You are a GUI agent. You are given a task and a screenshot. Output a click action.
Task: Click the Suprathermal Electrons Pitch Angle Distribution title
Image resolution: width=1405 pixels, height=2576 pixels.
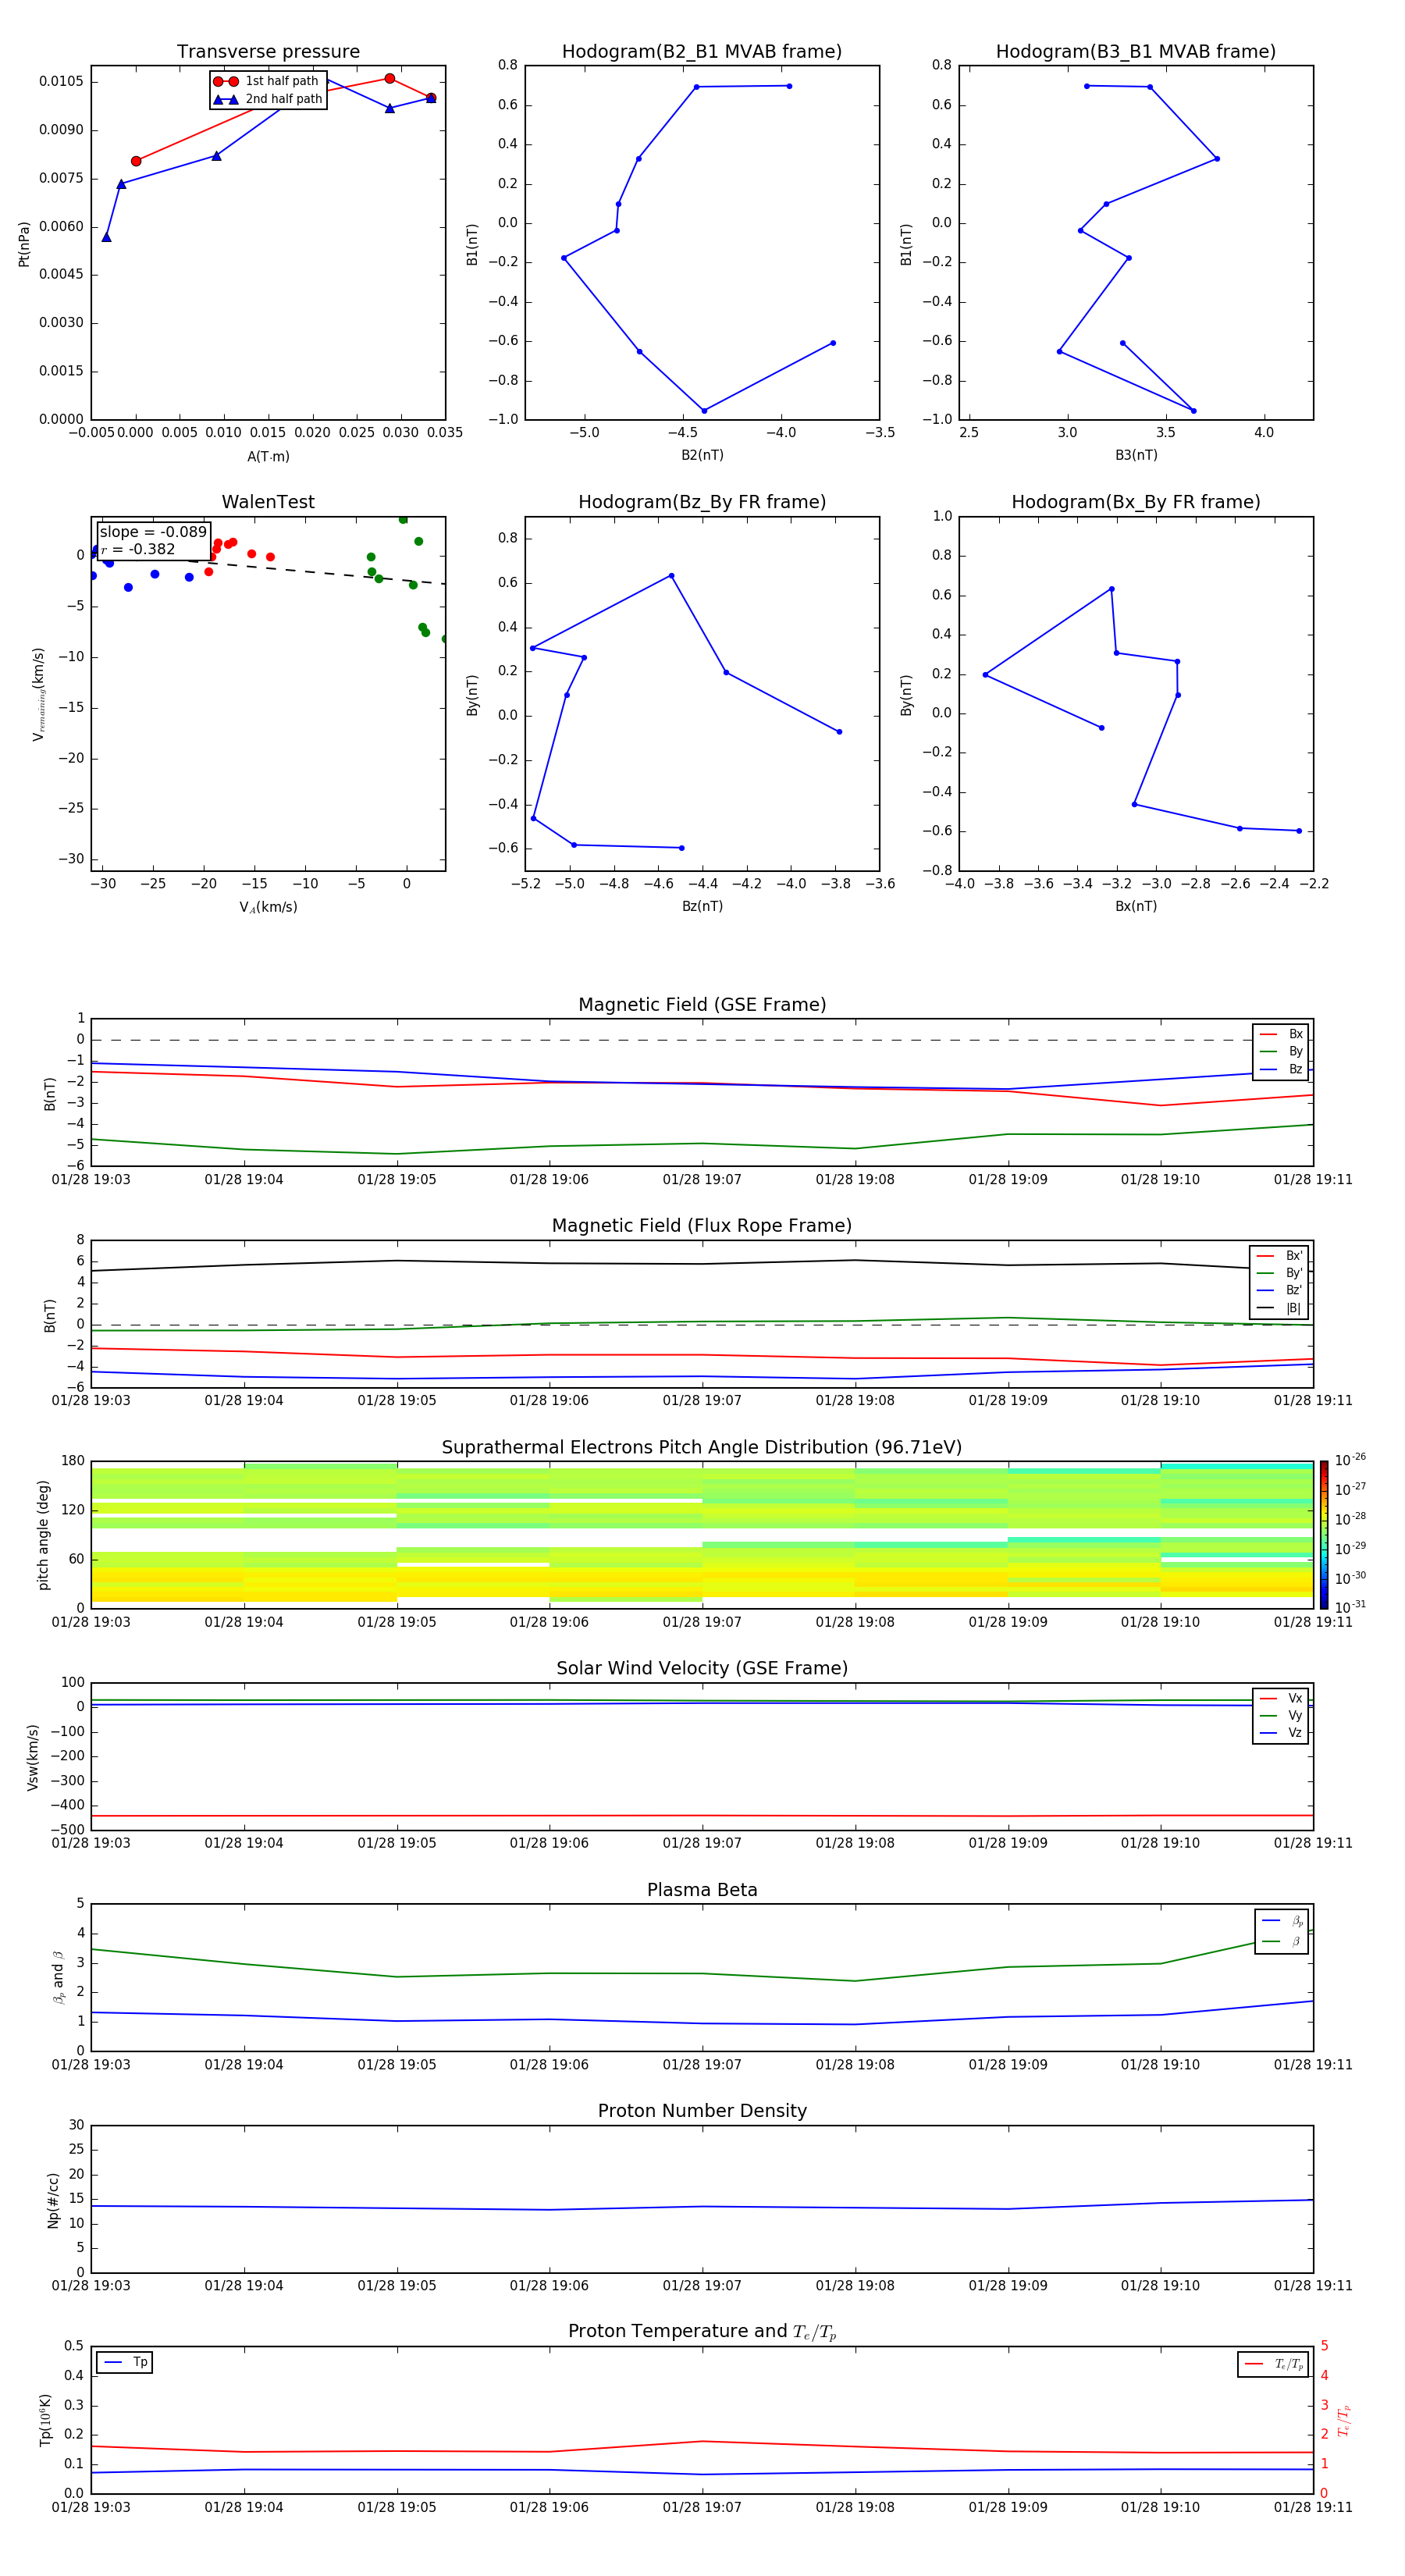click(x=702, y=1447)
